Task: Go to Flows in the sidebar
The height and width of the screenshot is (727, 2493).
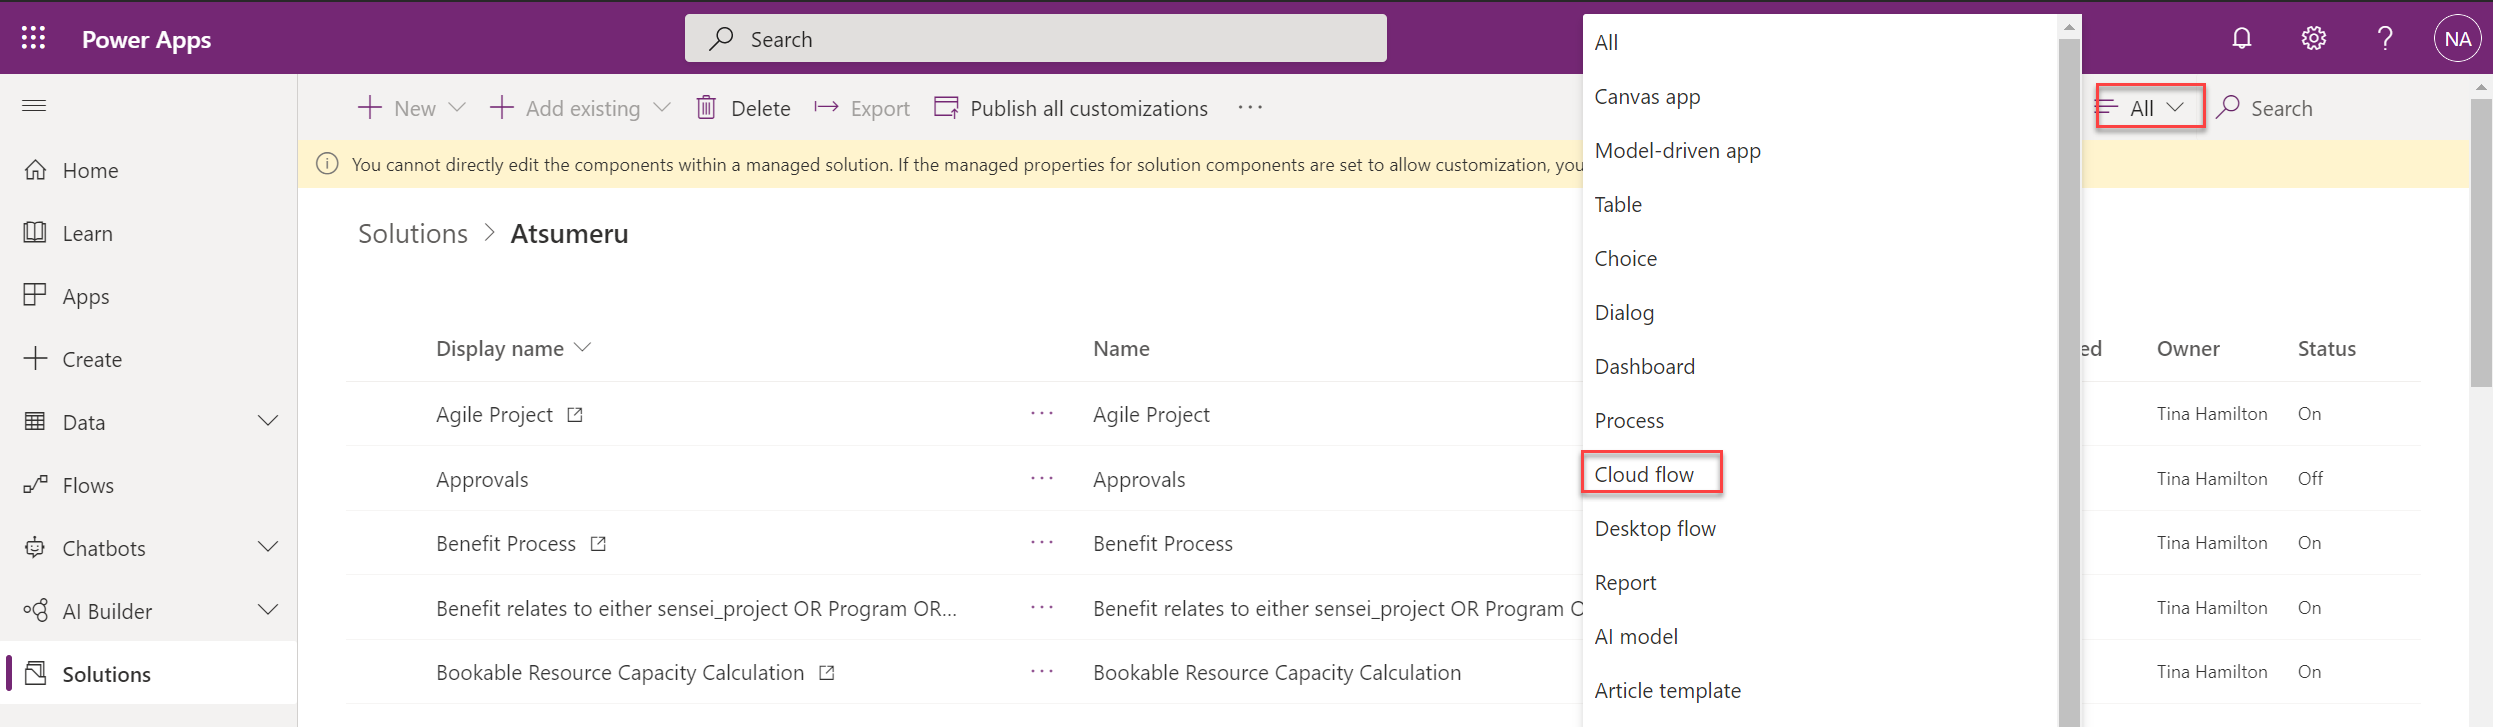Action: pyautogui.click(x=149, y=485)
